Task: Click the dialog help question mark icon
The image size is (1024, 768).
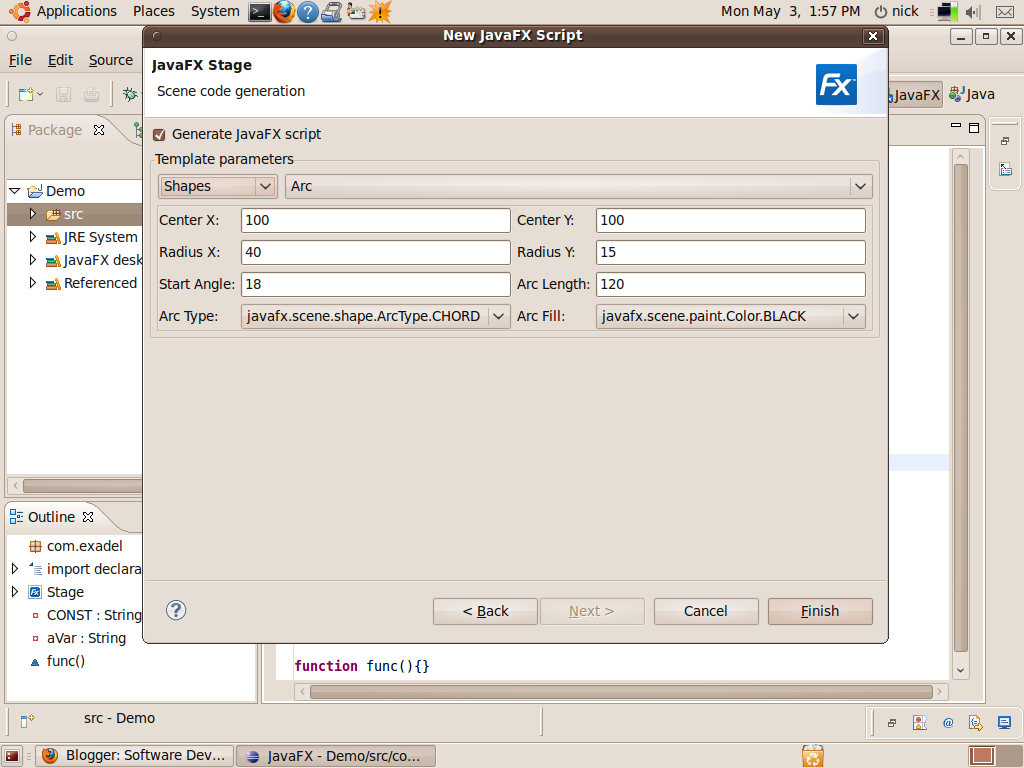Action: 176,610
